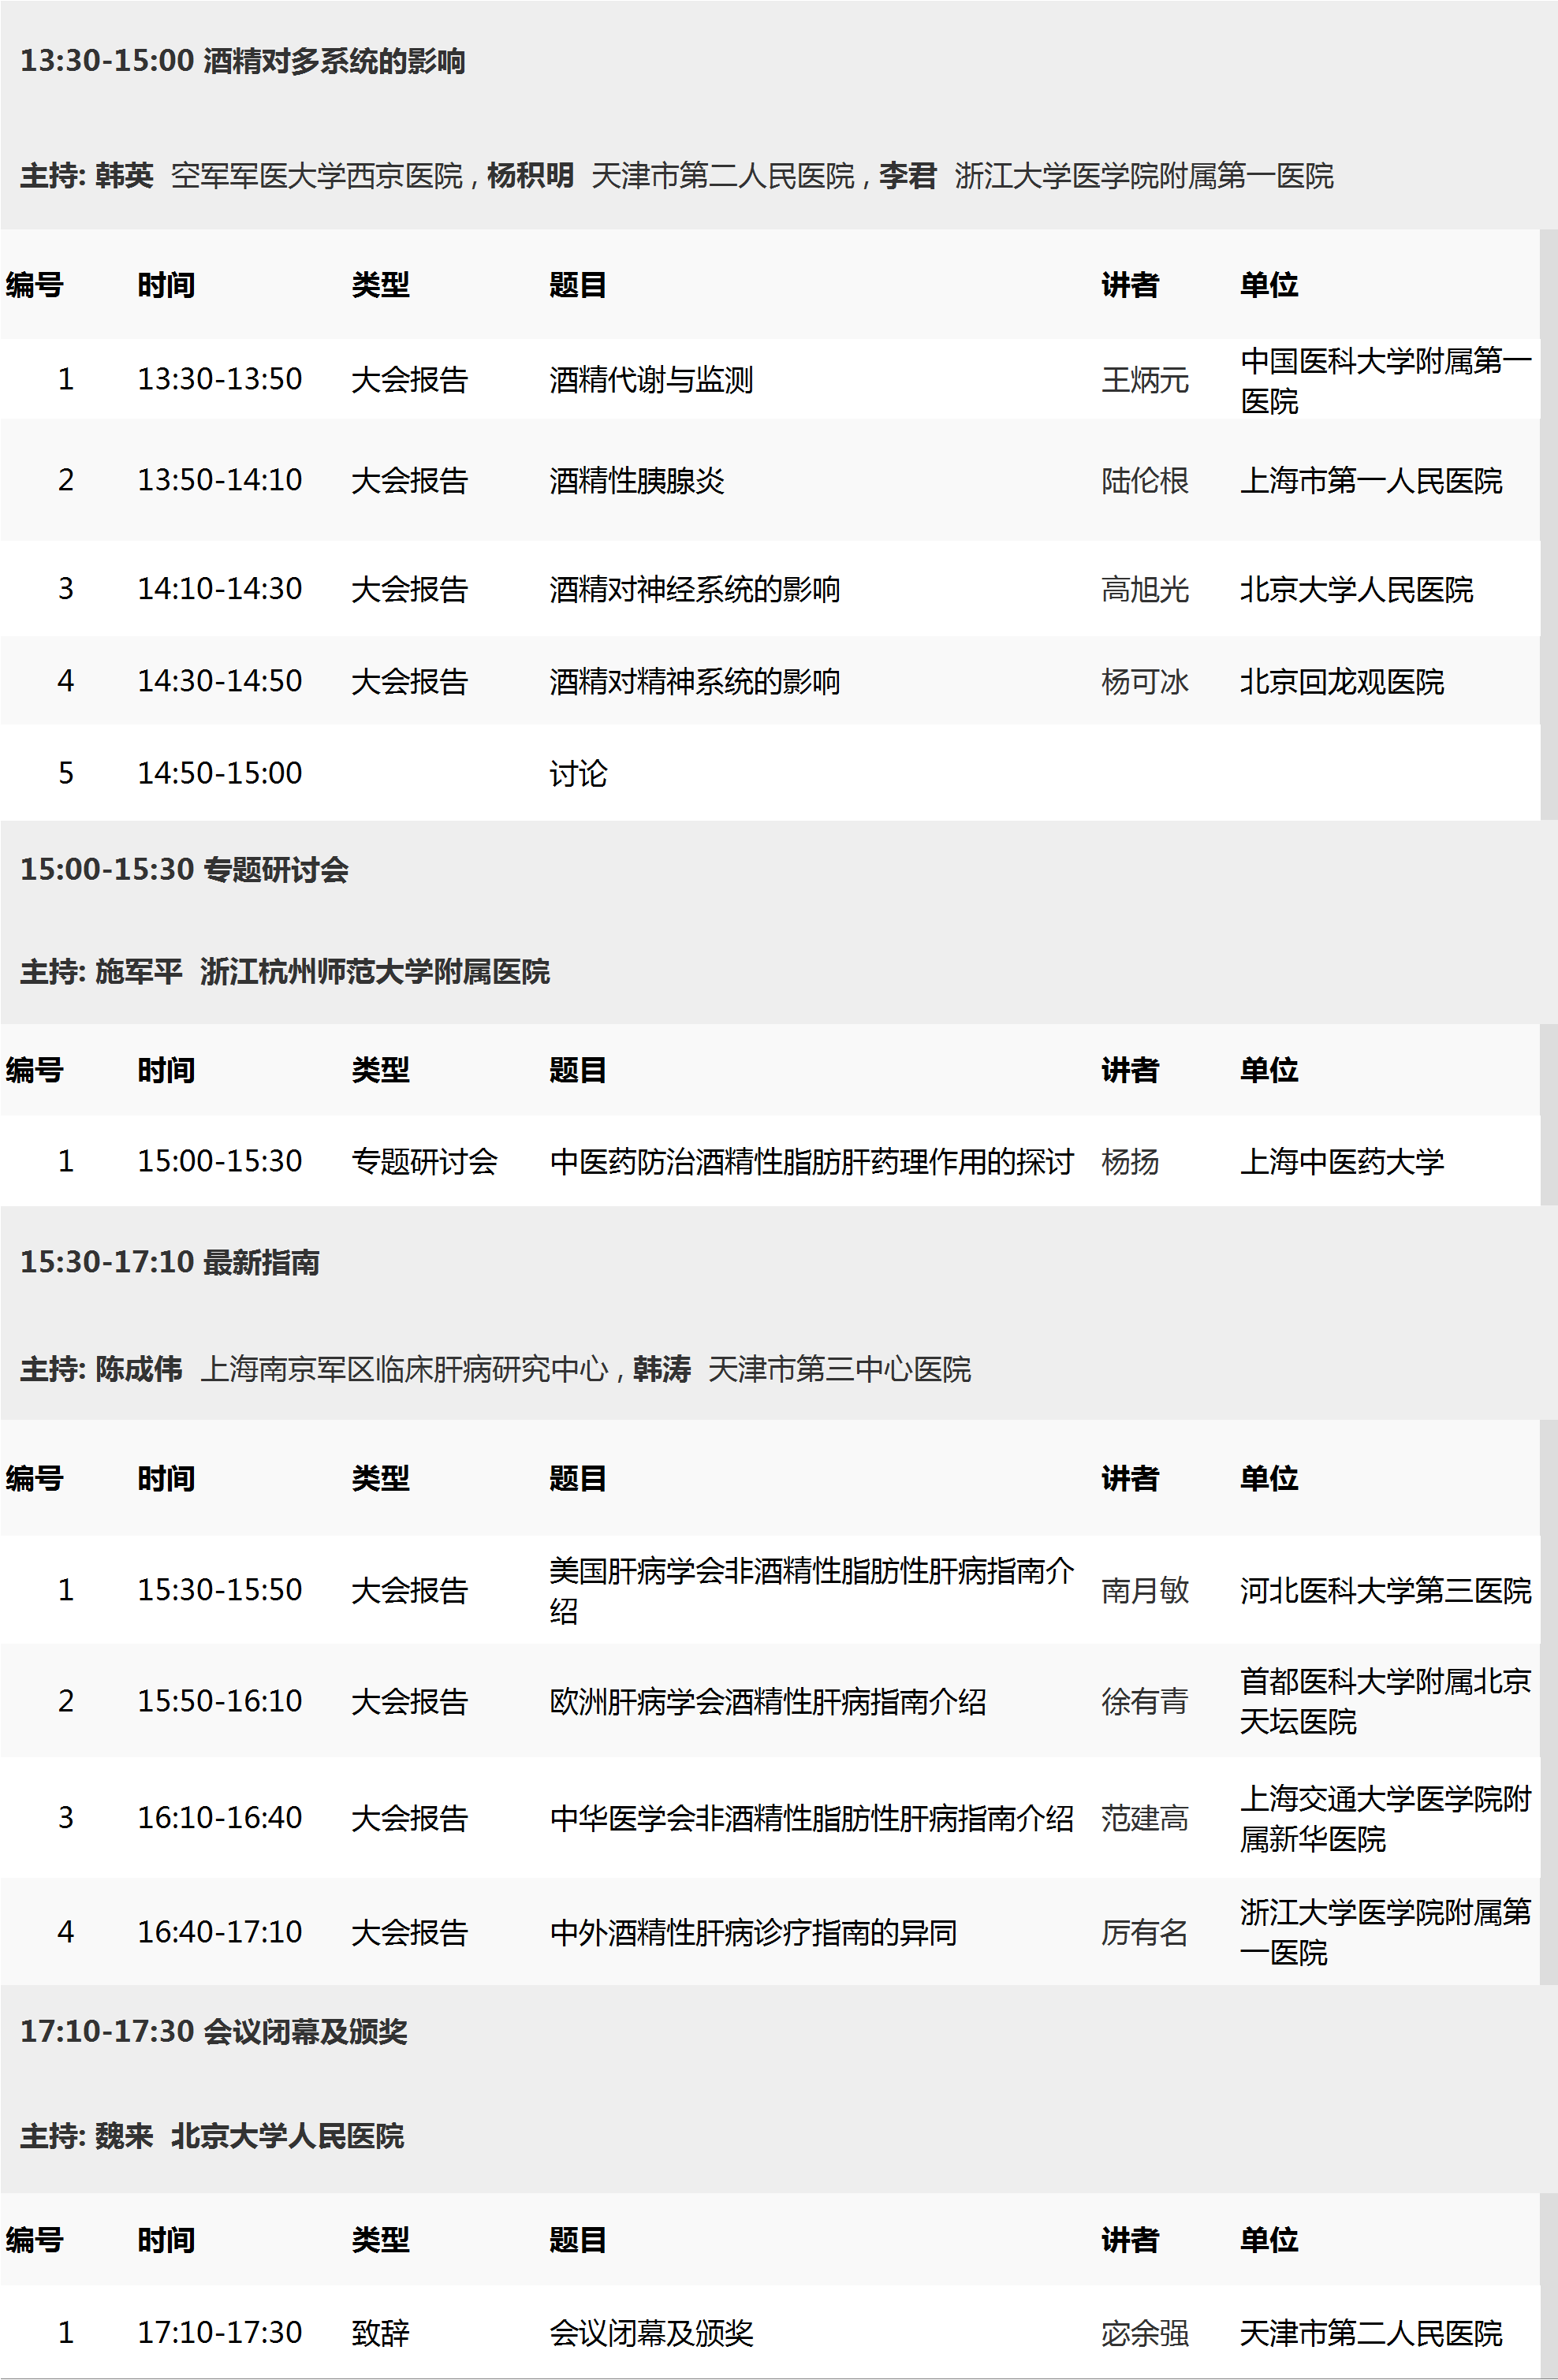1558x2380 pixels.
Task: Click speaker name 宓余强
Action: point(1145,2333)
